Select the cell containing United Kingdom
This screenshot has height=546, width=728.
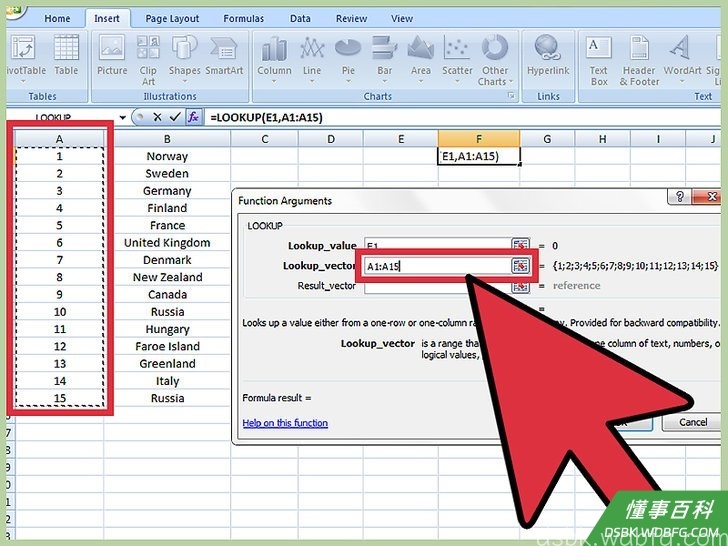point(167,243)
